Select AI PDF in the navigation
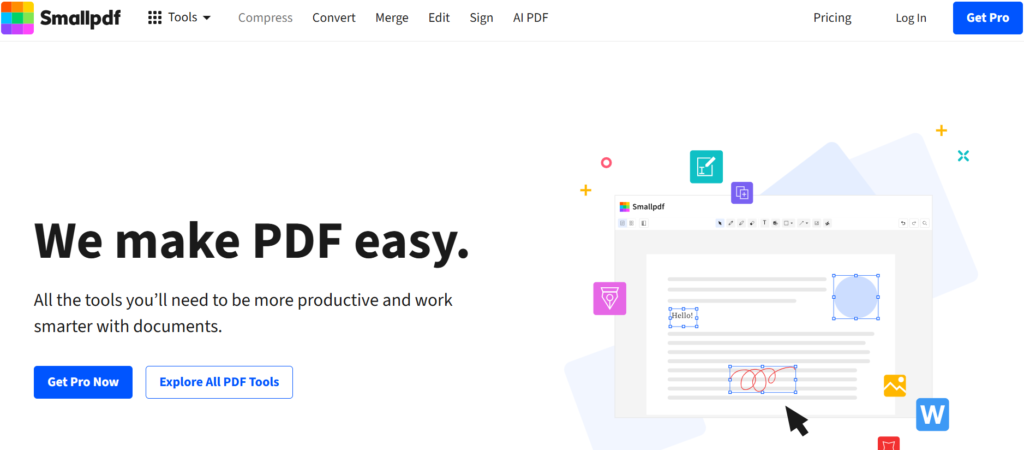 [x=530, y=18]
